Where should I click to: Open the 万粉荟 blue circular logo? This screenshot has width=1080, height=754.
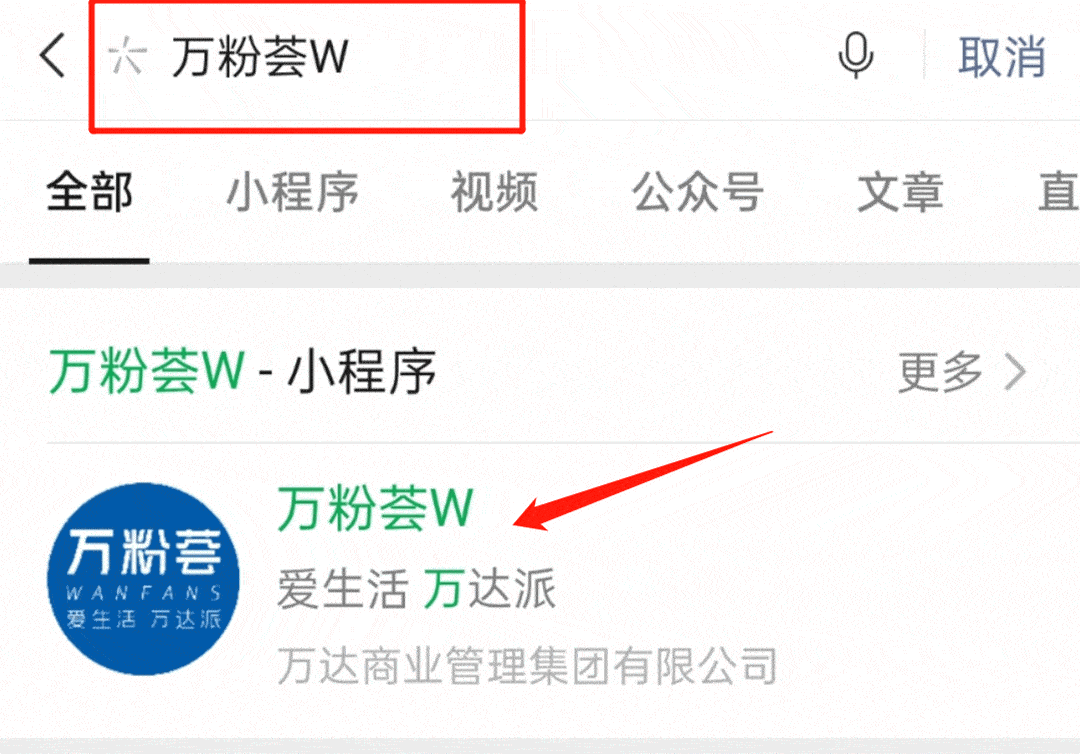[x=143, y=578]
